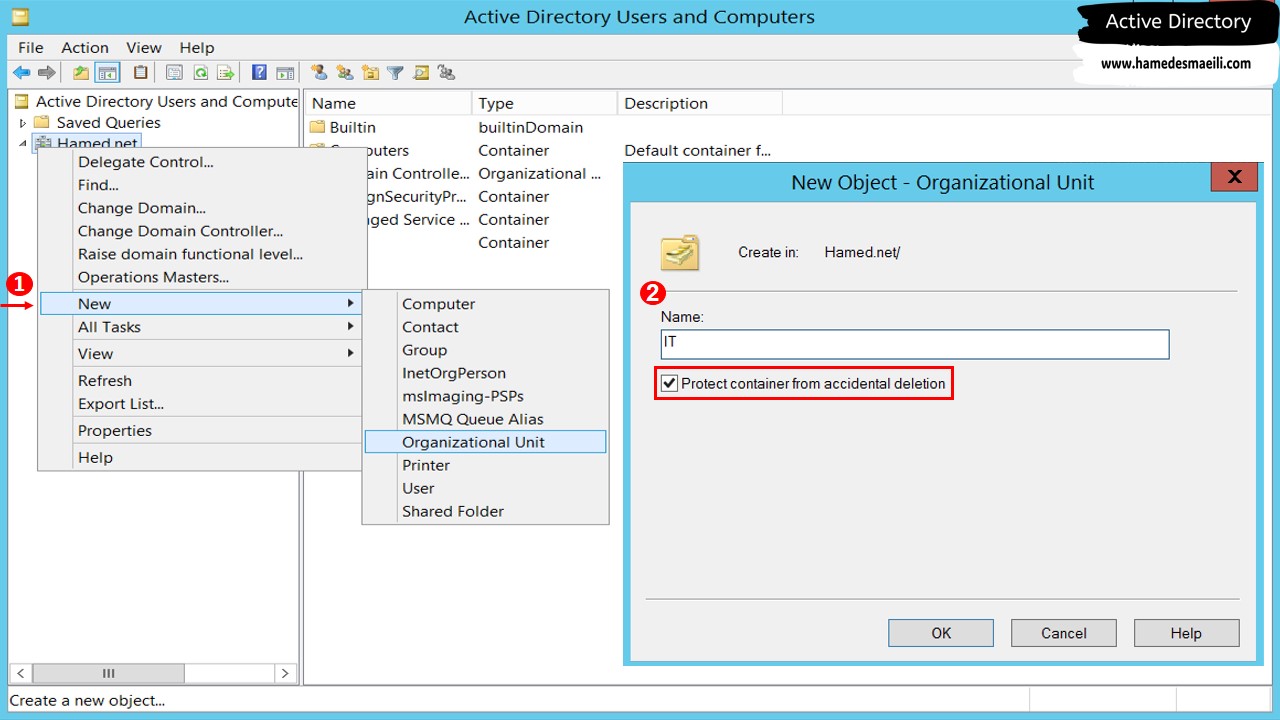Click the Name input field containing IT
The height and width of the screenshot is (720, 1280).
pyautogui.click(x=915, y=344)
